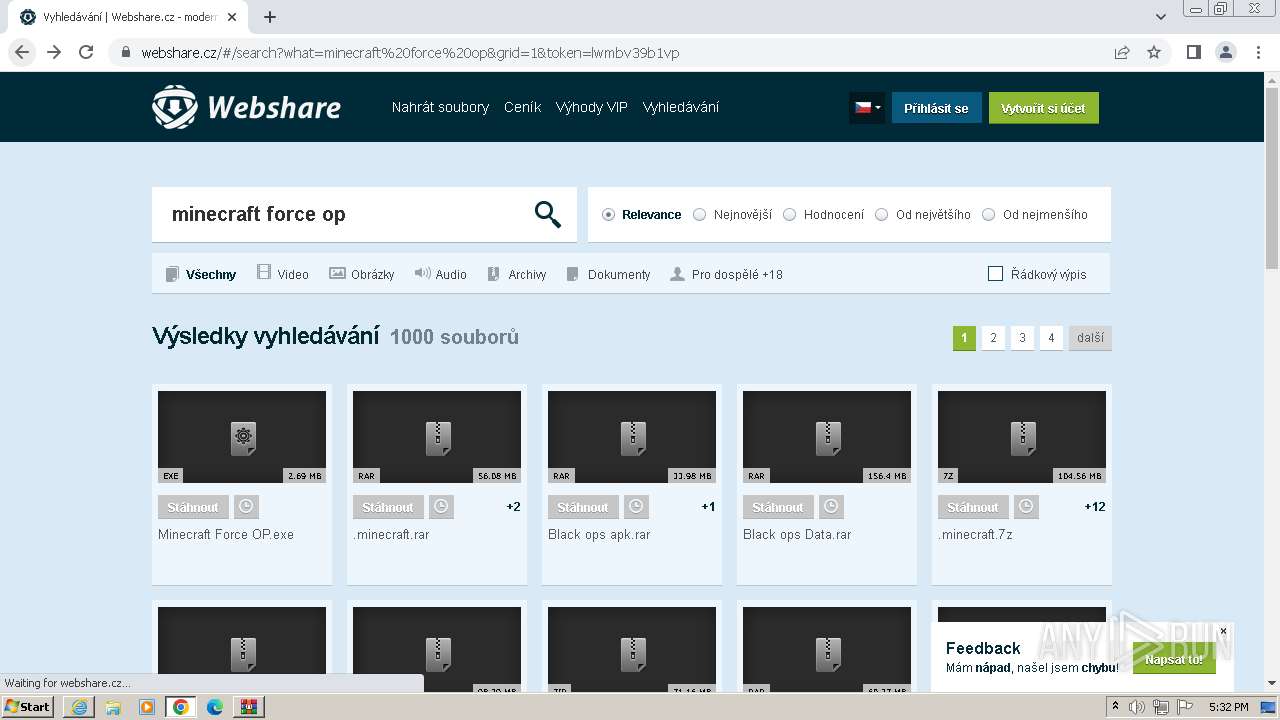Click the Black ops Data.rar file name

[x=797, y=534]
